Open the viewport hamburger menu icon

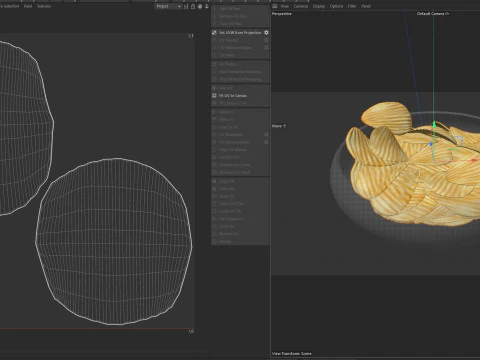tap(275, 6)
